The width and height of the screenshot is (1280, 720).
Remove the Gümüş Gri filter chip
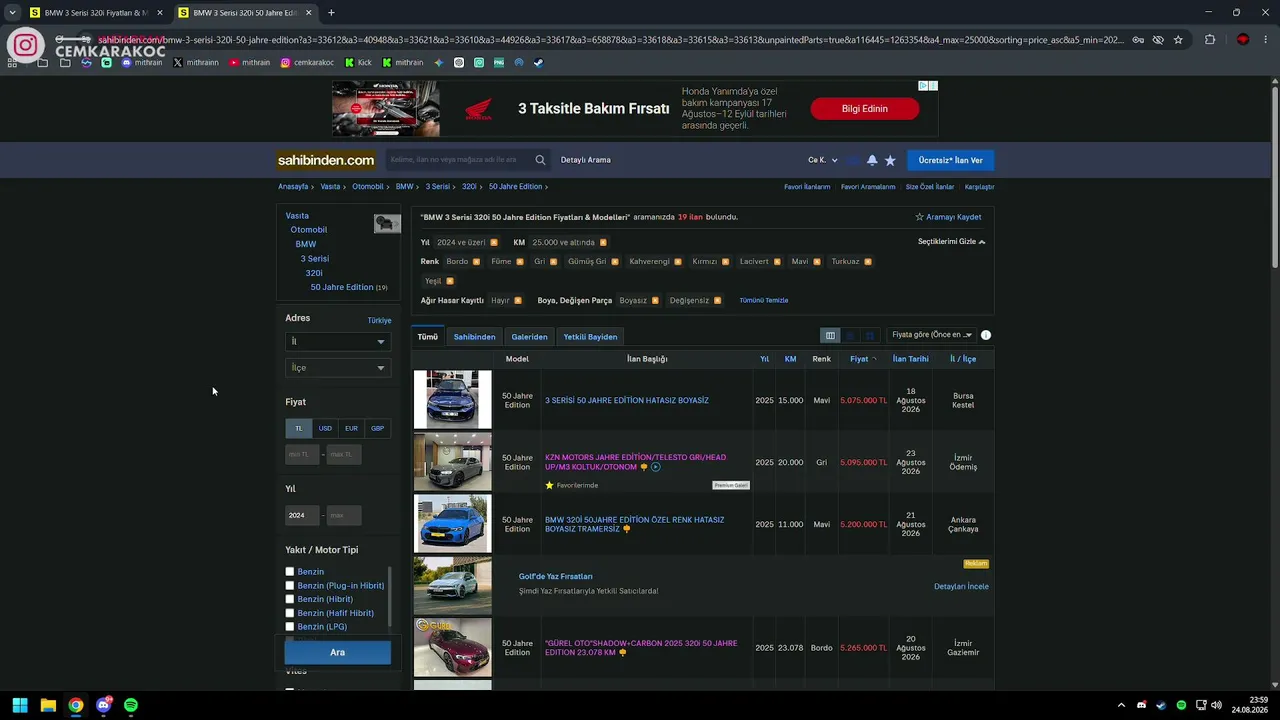pyautogui.click(x=615, y=262)
